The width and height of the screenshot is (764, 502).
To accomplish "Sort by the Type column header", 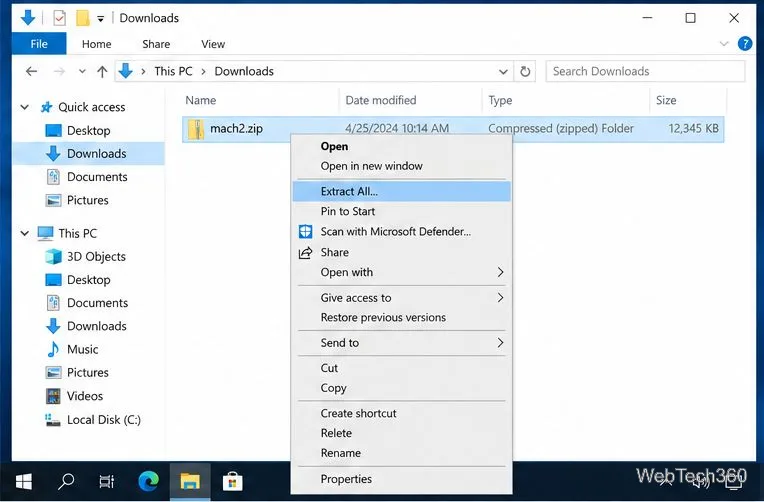I will tap(500, 100).
